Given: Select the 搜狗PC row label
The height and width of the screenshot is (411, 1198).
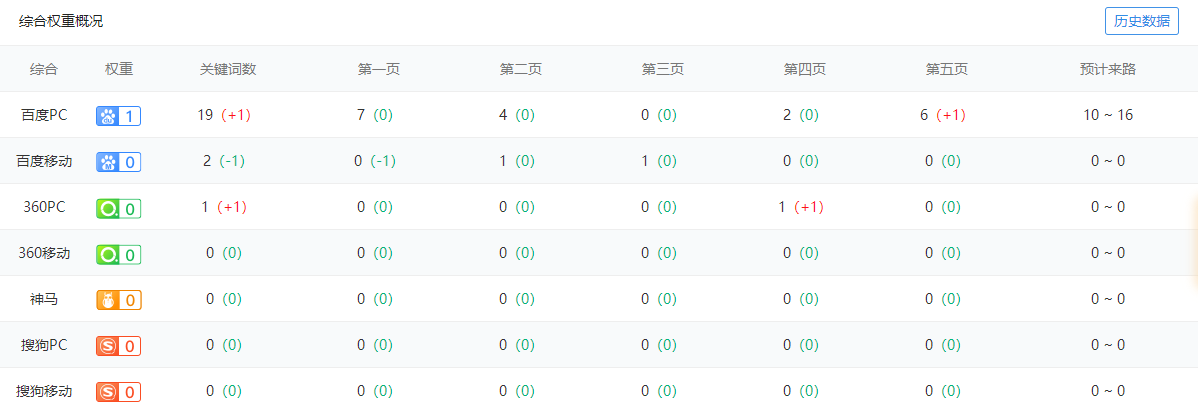Looking at the screenshot, I should point(44,345).
